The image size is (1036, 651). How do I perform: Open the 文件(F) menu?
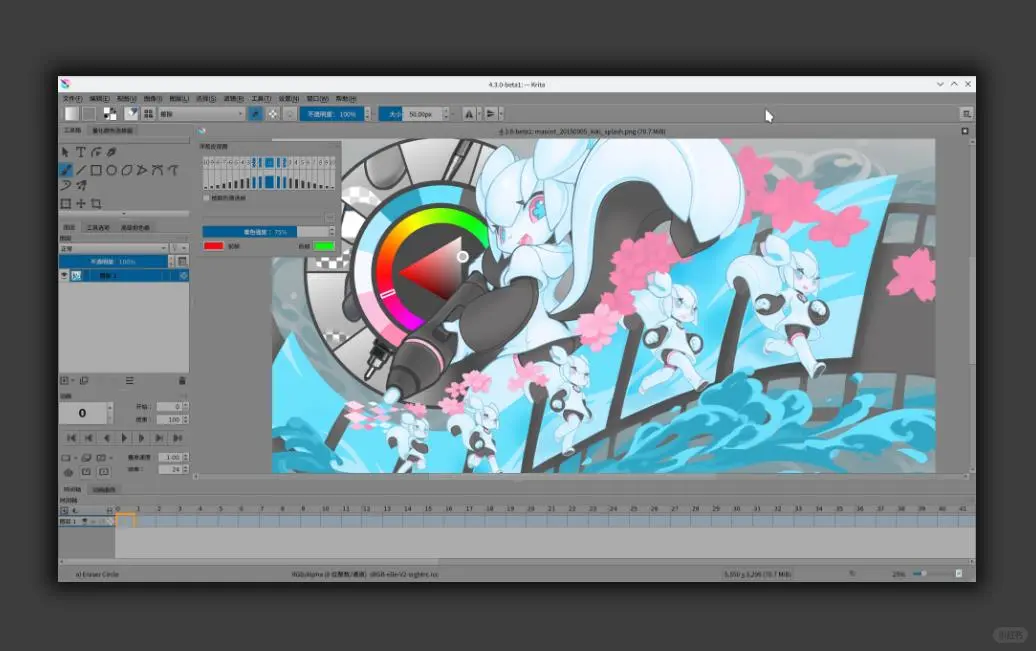click(x=72, y=98)
